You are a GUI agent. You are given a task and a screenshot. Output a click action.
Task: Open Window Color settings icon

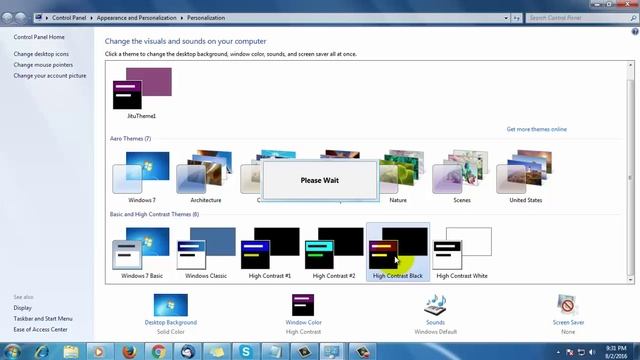[303, 305]
